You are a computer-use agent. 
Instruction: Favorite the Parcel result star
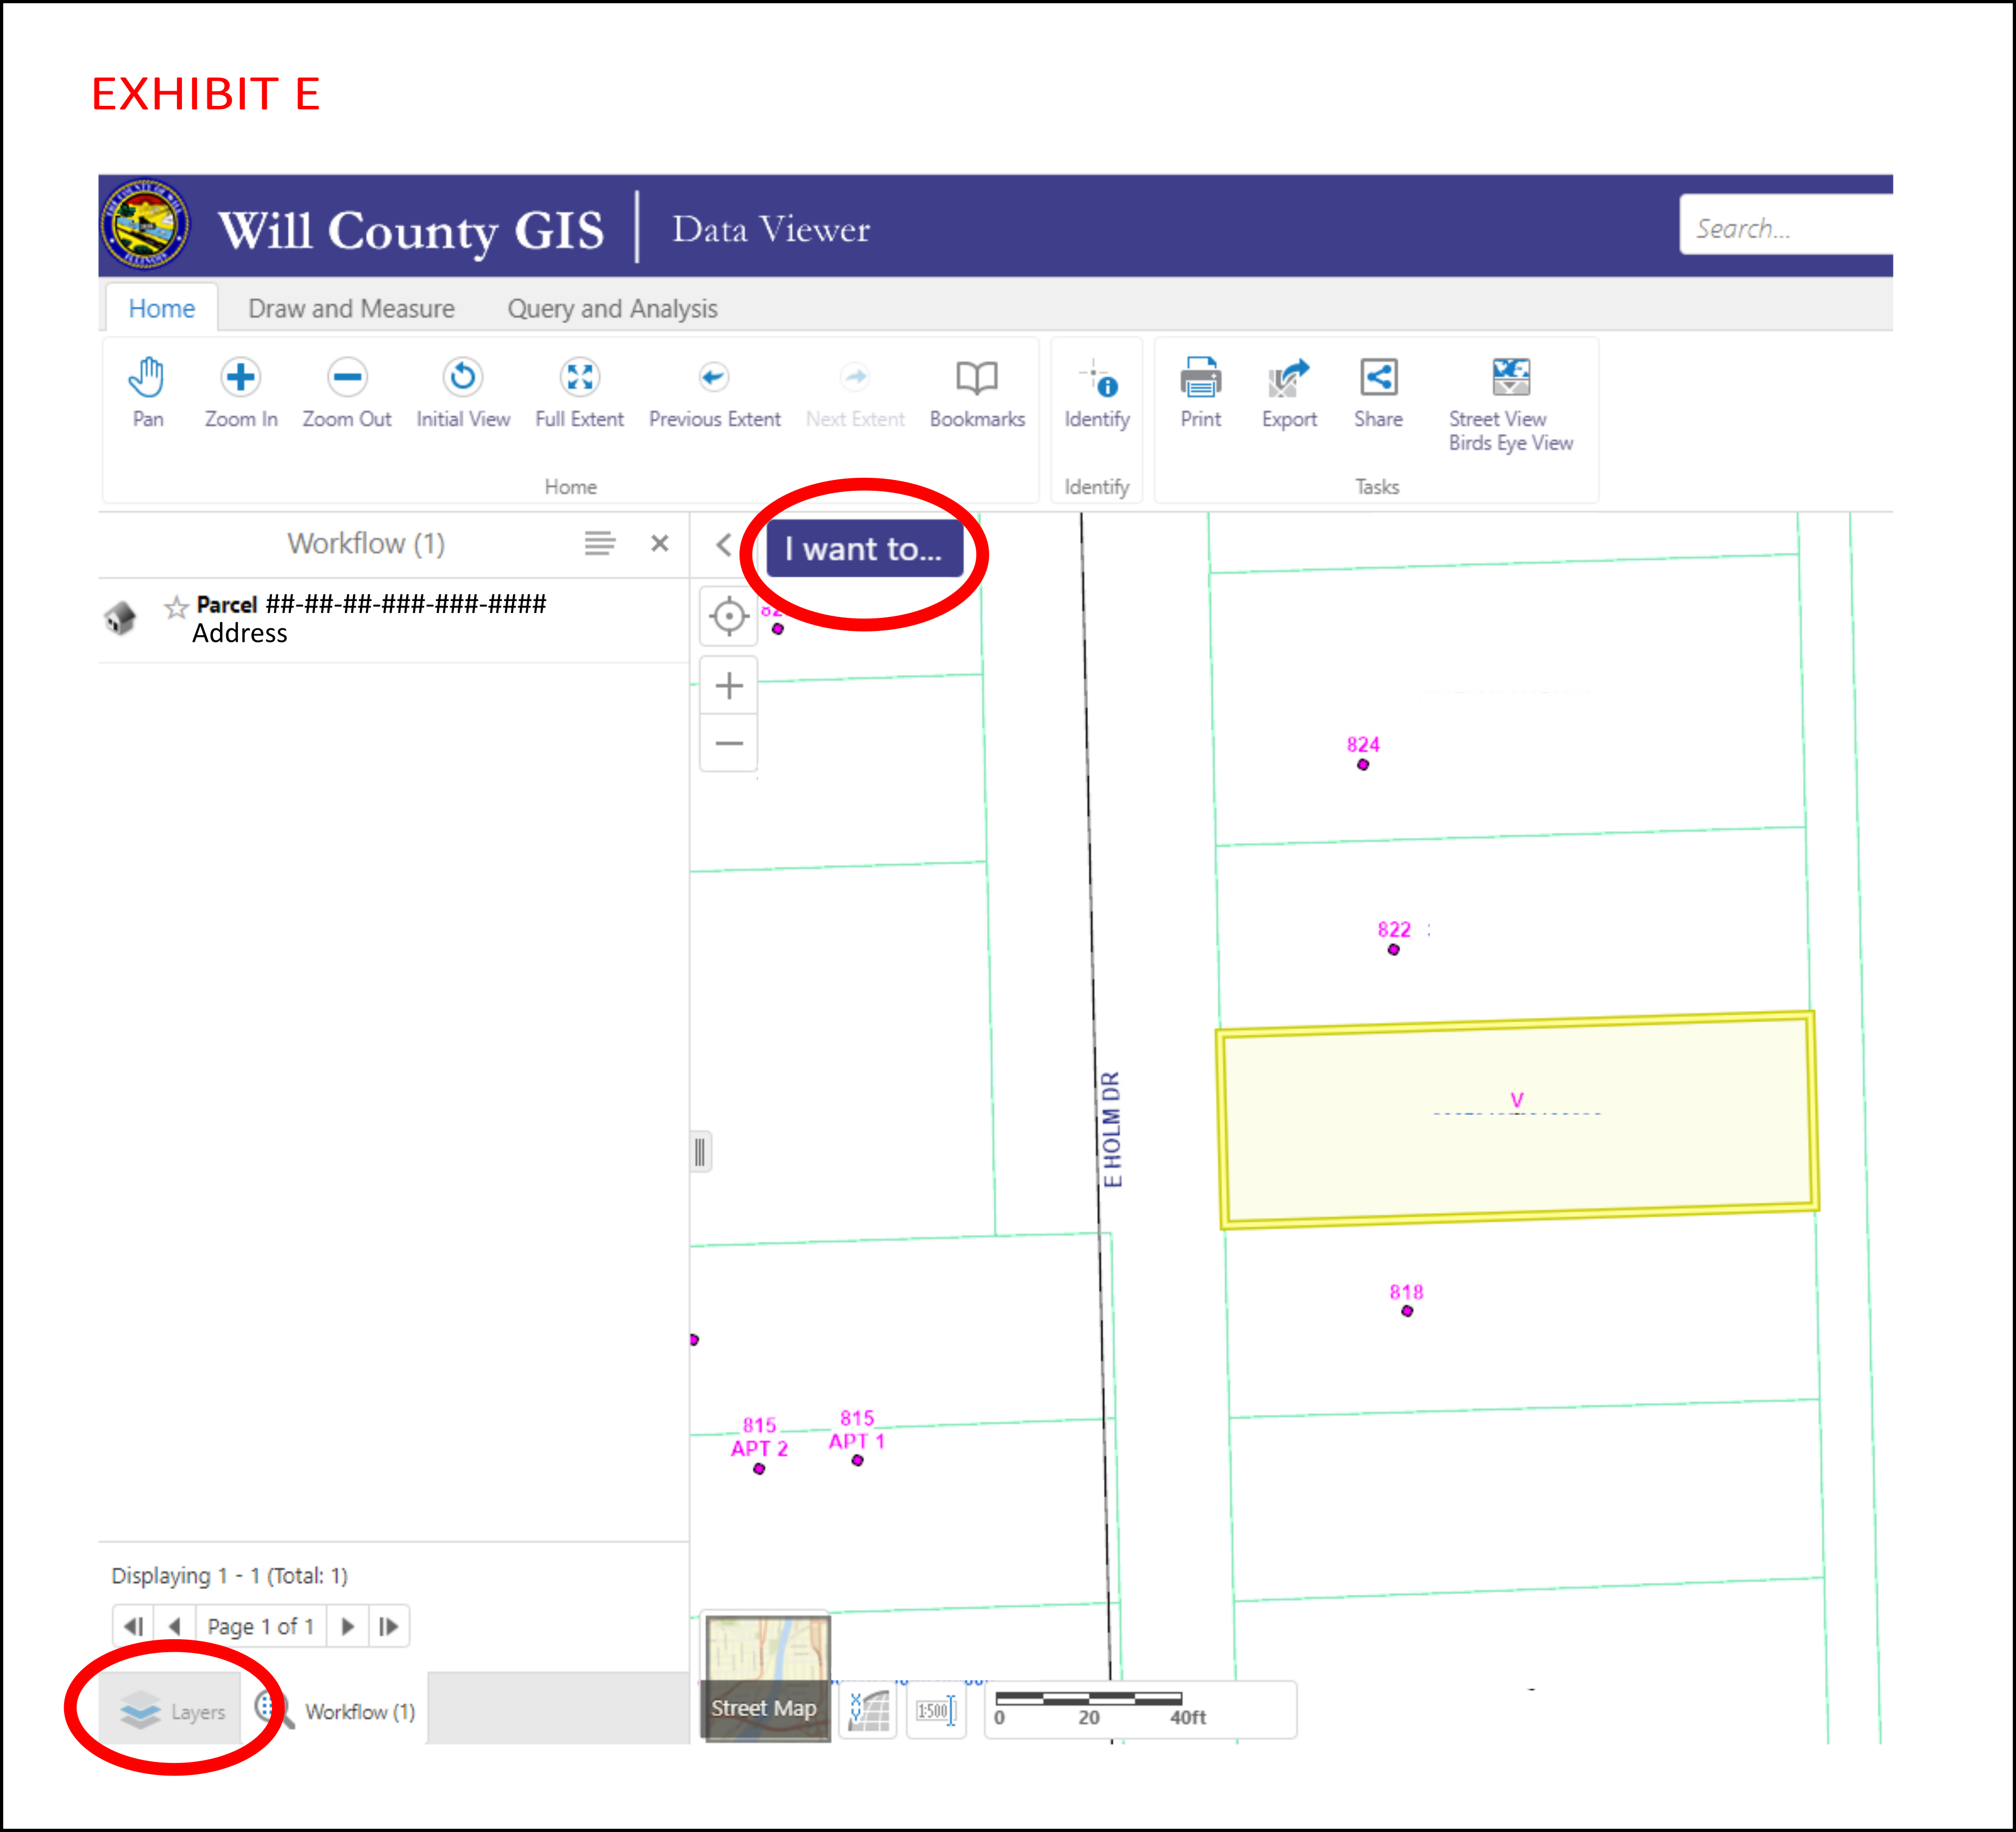[x=176, y=606]
